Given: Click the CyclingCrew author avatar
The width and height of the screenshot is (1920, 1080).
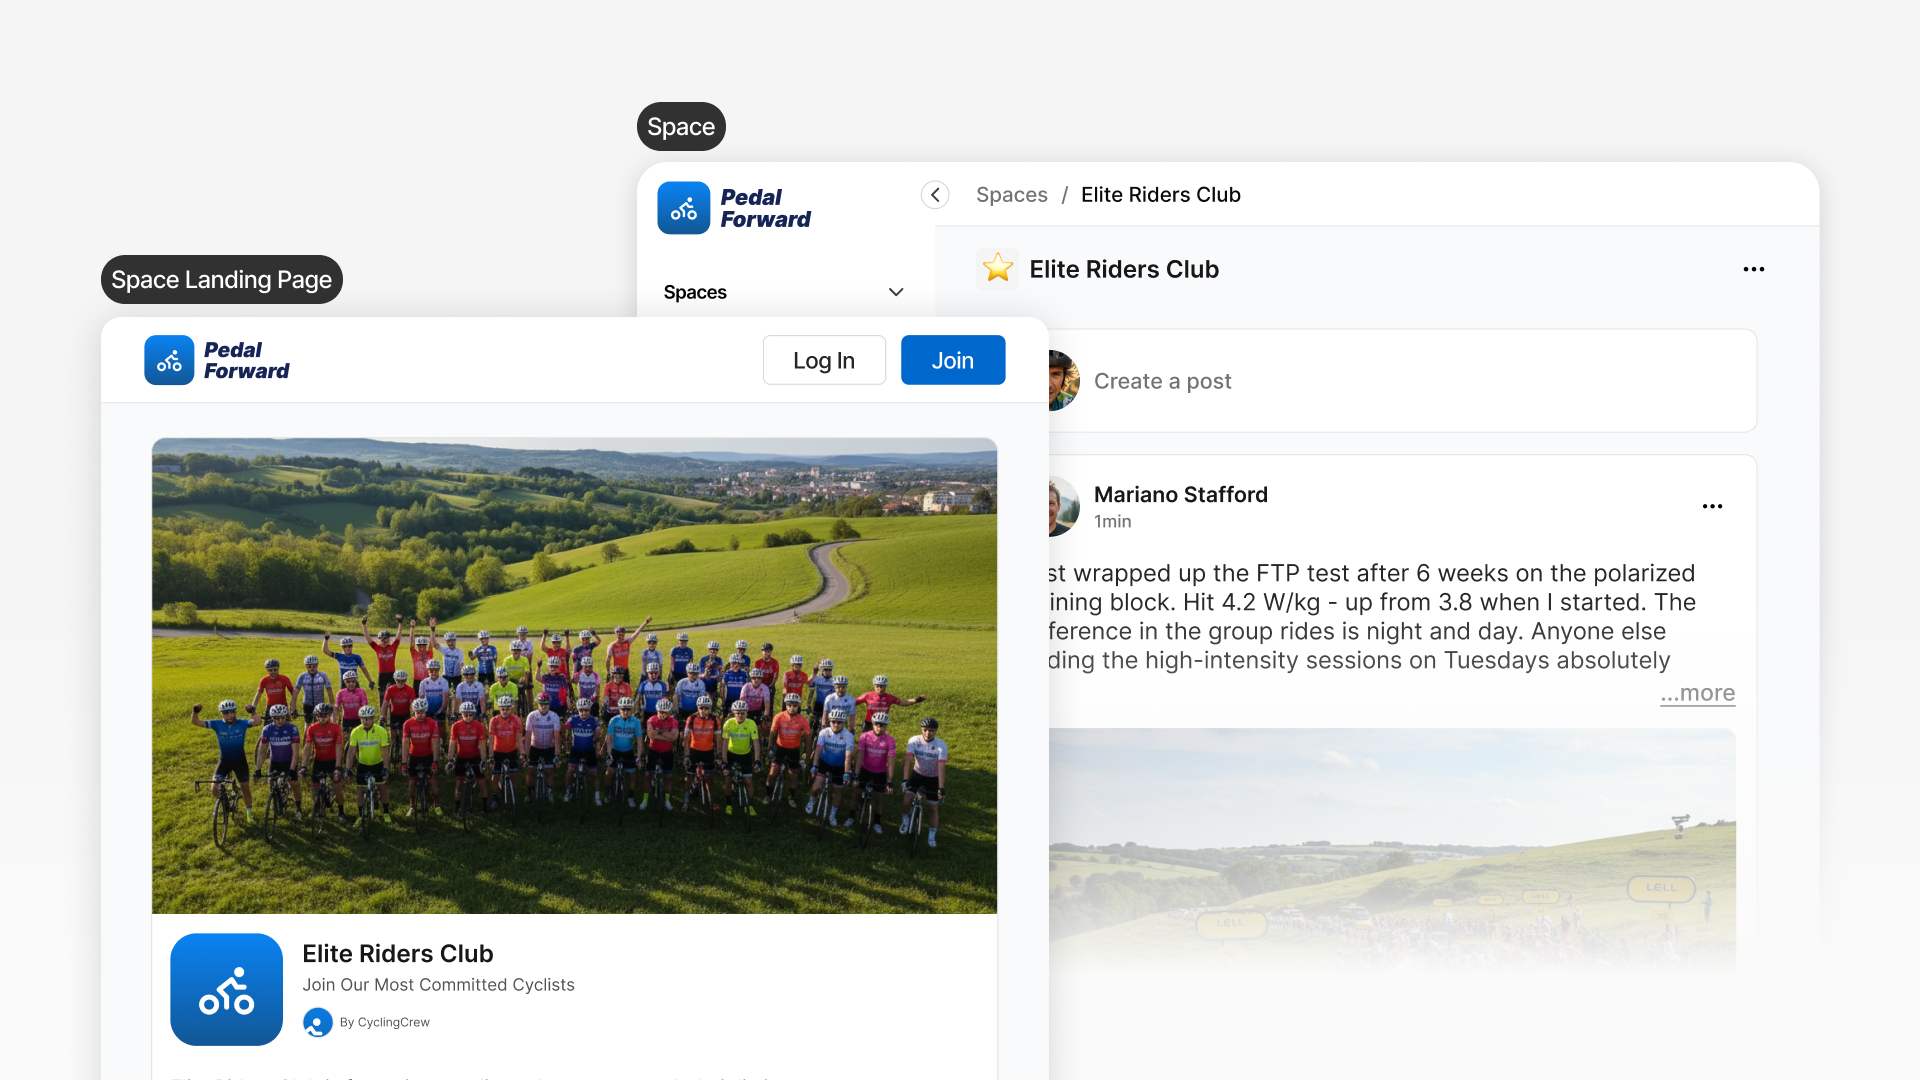Looking at the screenshot, I should pyautogui.click(x=318, y=1022).
